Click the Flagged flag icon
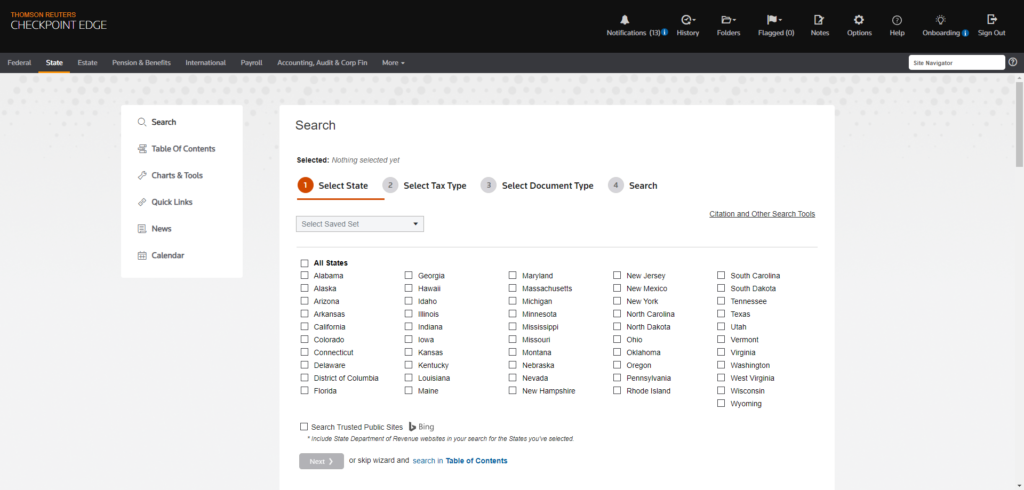The image size is (1024, 490). 772,19
